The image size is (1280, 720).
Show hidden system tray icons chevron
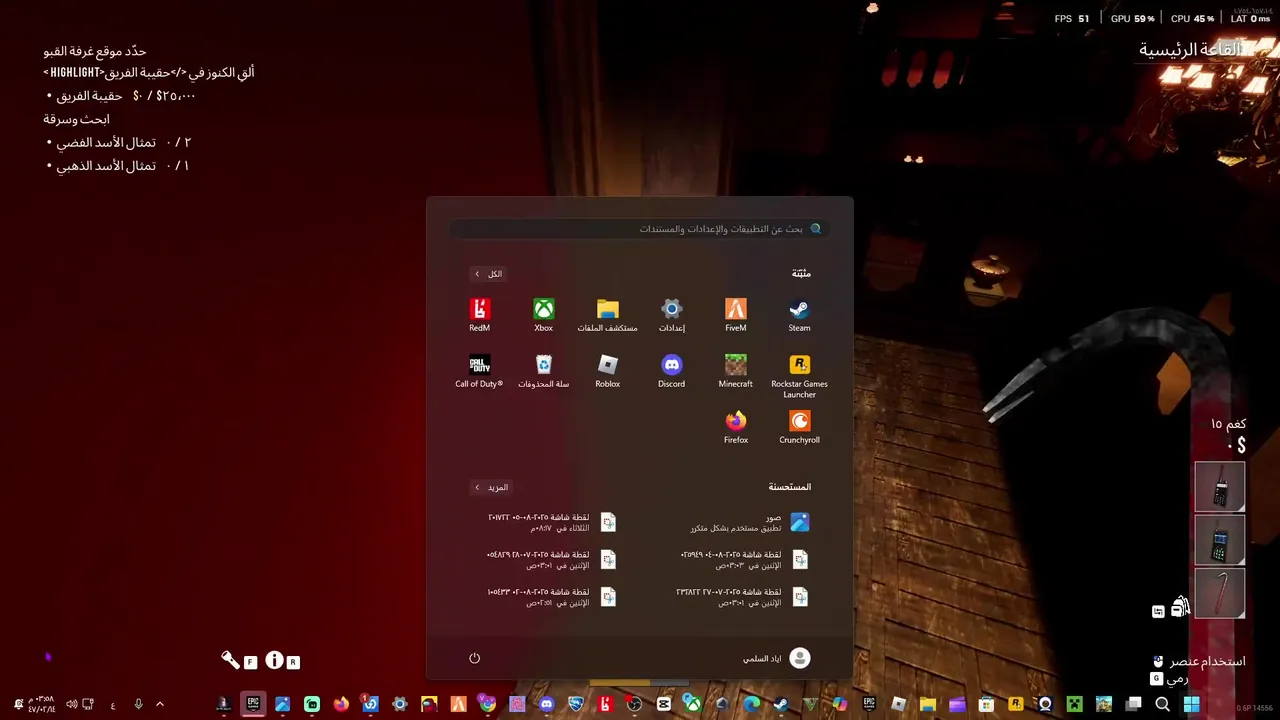160,704
